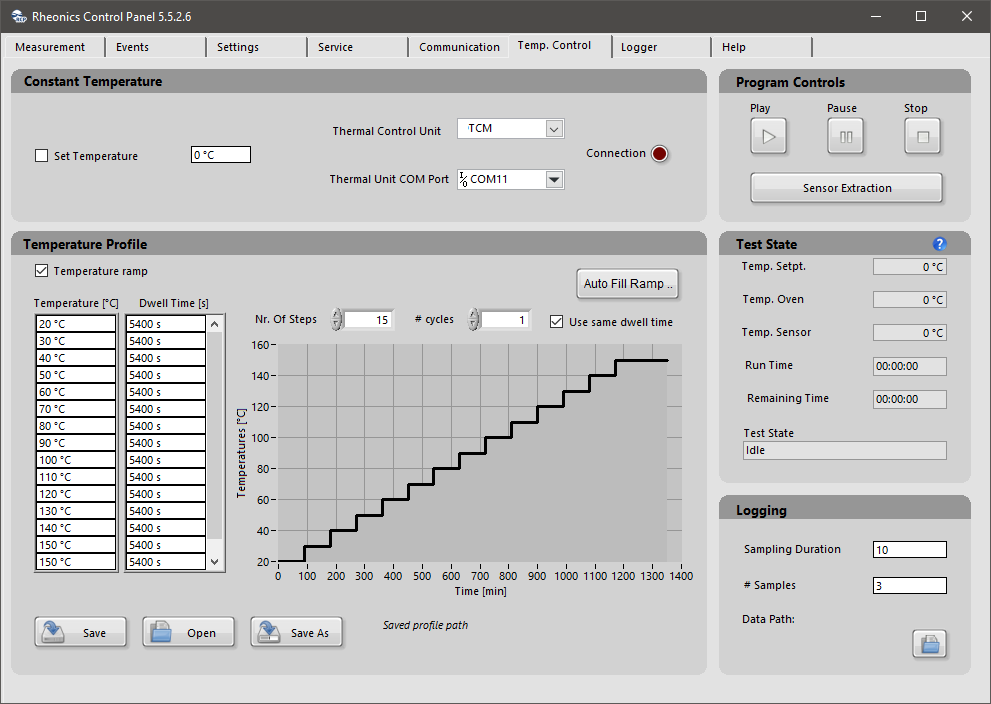Adjust # cycles stepper arrows
Screen dimensions: 991x704
click(x=473, y=320)
